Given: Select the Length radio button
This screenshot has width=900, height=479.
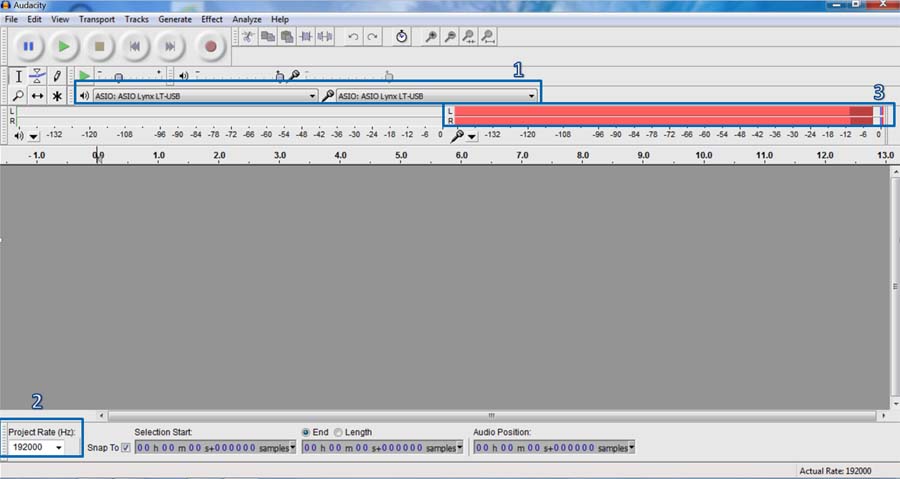Looking at the screenshot, I should [338, 432].
